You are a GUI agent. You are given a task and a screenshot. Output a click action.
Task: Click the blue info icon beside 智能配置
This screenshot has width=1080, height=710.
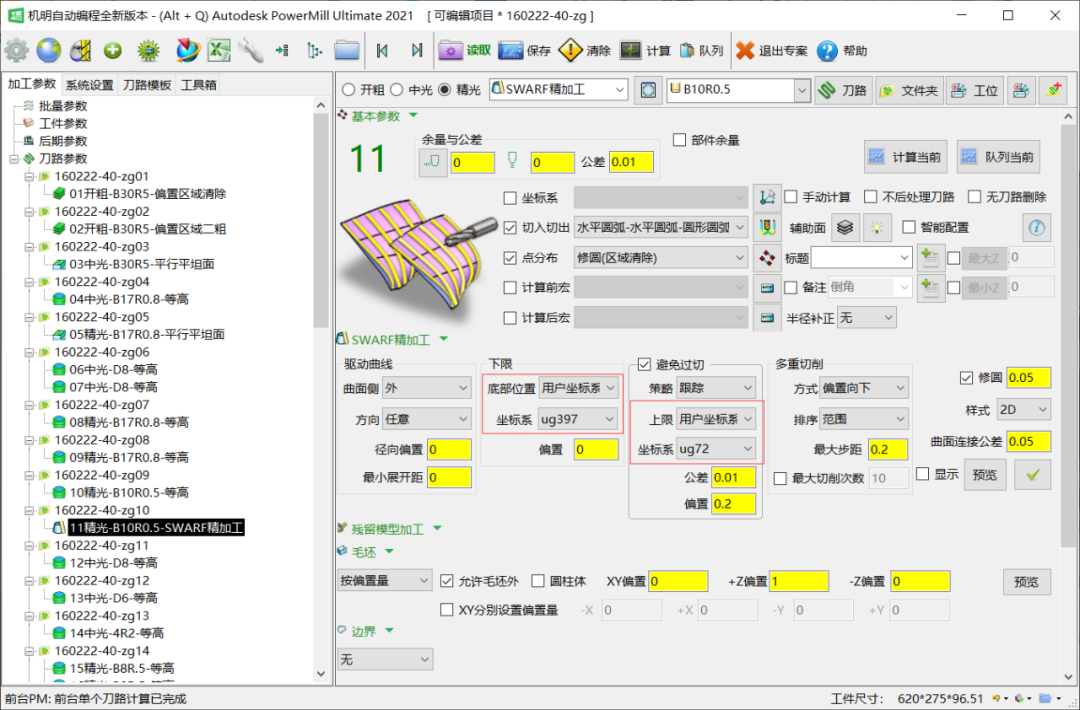1037,227
